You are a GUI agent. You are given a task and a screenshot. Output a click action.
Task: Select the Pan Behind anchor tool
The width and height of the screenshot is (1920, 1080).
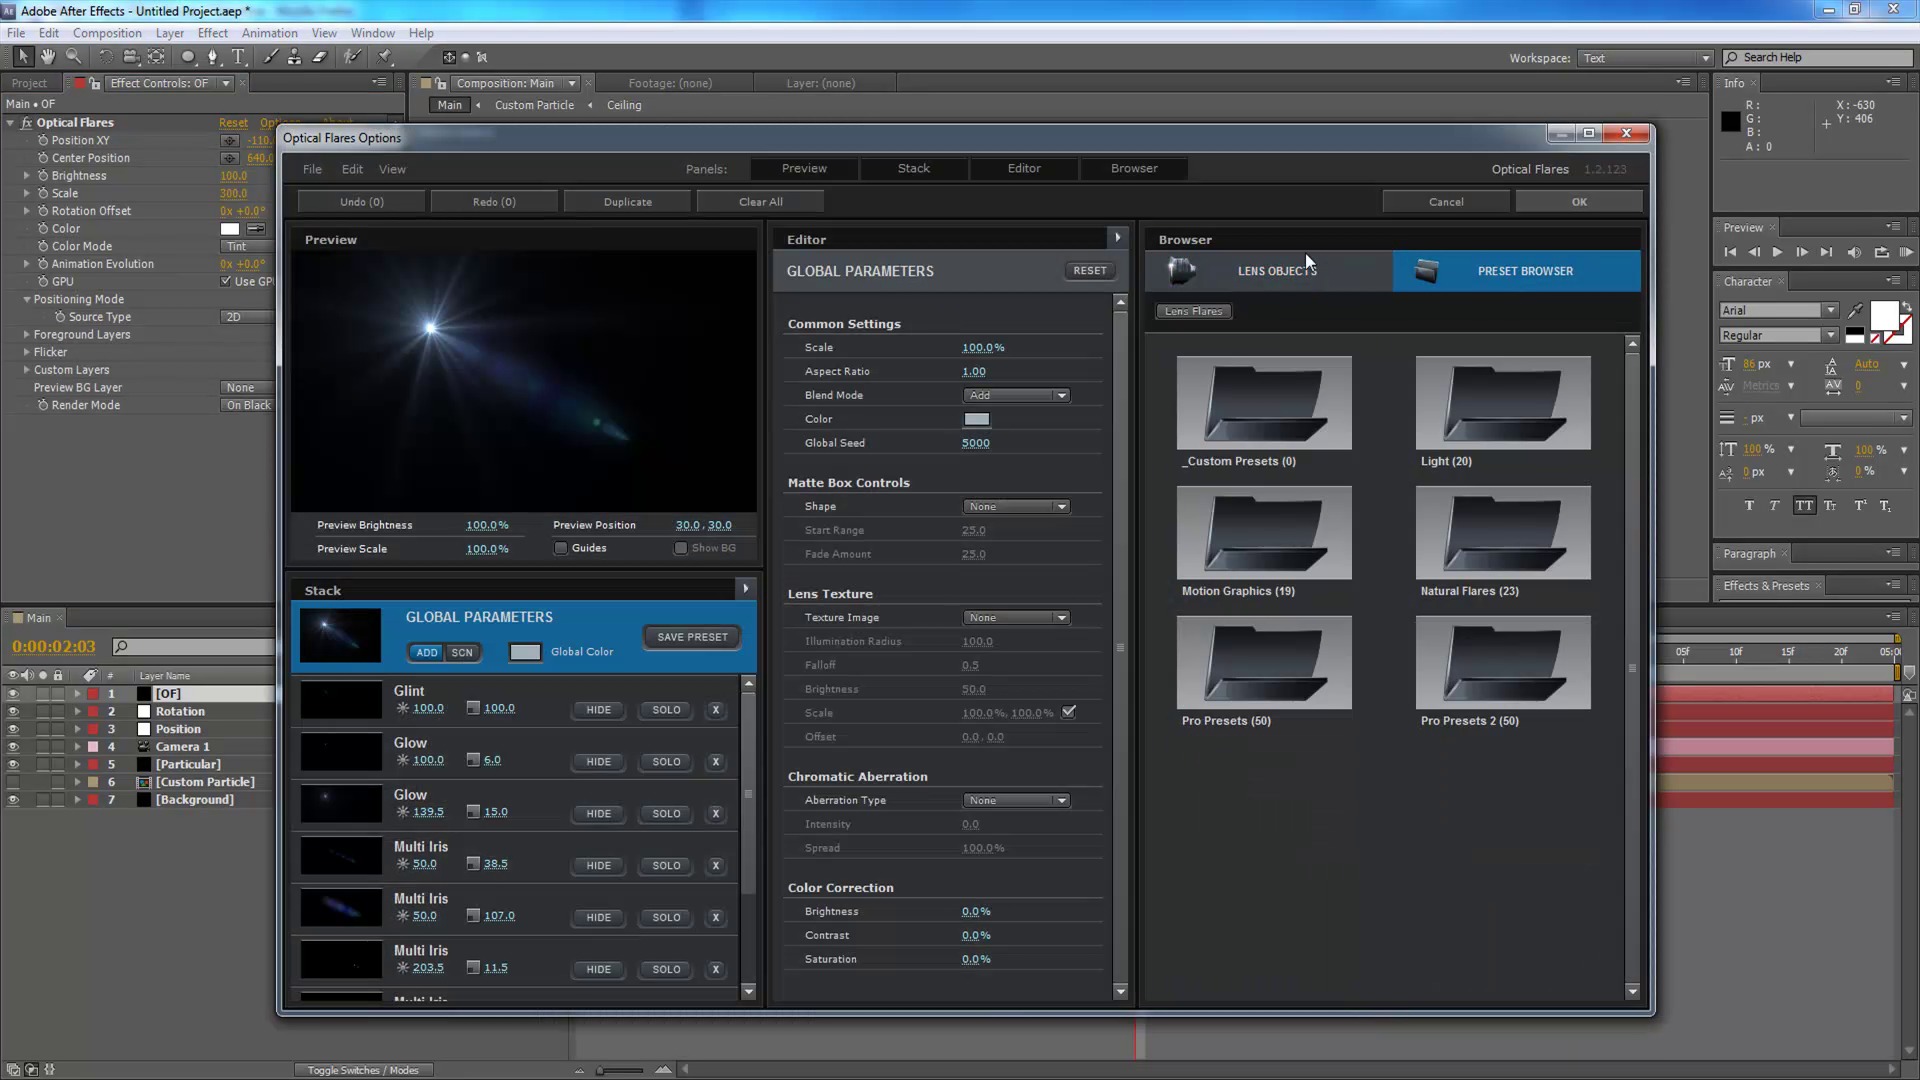[156, 57]
